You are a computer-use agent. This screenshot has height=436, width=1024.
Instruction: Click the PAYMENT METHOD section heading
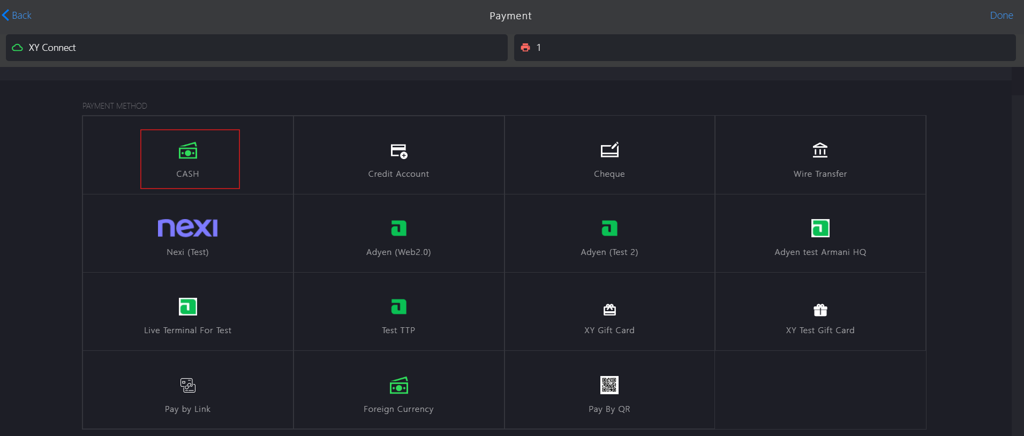(115, 106)
